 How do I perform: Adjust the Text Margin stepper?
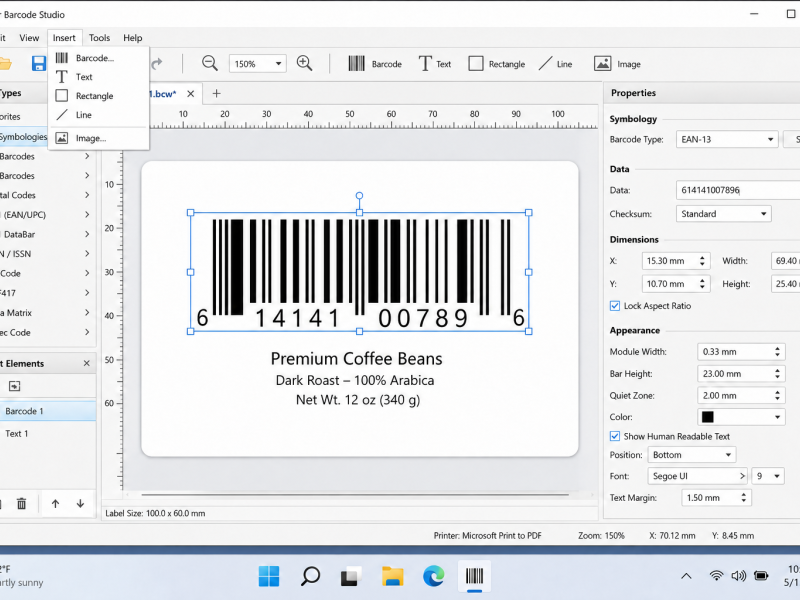[743, 497]
